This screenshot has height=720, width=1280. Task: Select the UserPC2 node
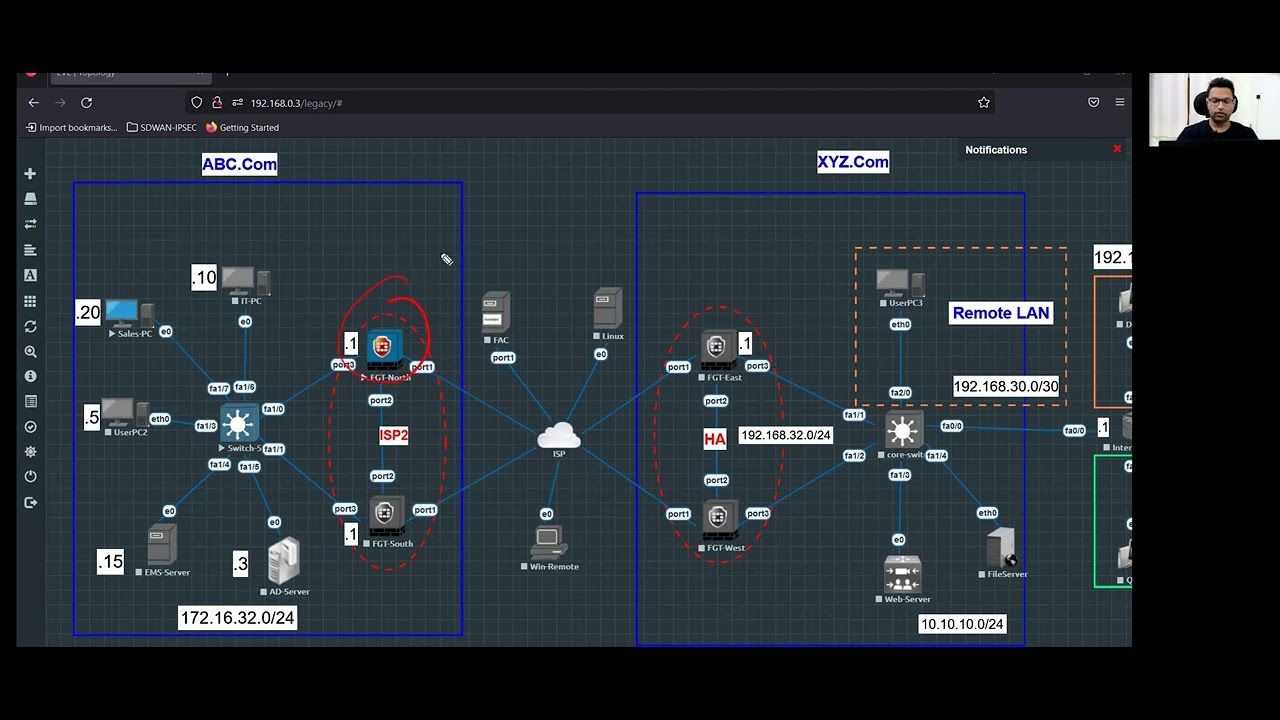pos(125,412)
